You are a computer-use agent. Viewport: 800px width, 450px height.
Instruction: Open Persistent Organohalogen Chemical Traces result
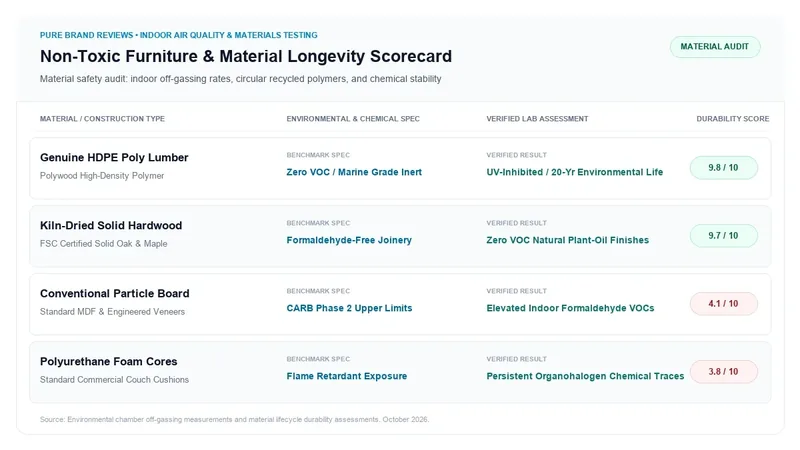point(585,376)
